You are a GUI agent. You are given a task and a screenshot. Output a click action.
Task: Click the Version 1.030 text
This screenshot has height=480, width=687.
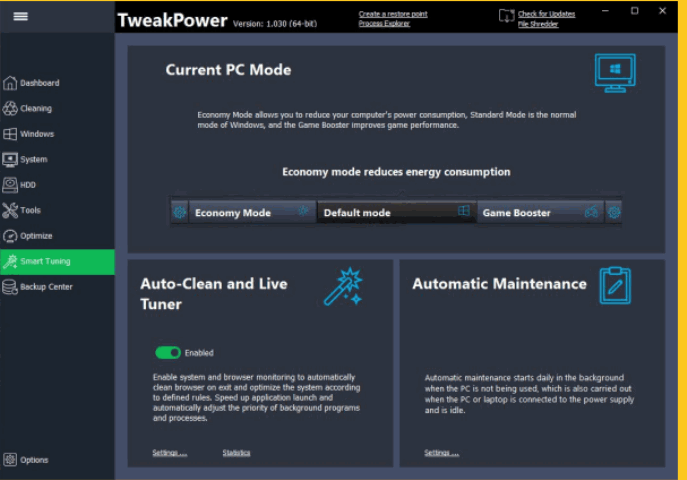(275, 24)
